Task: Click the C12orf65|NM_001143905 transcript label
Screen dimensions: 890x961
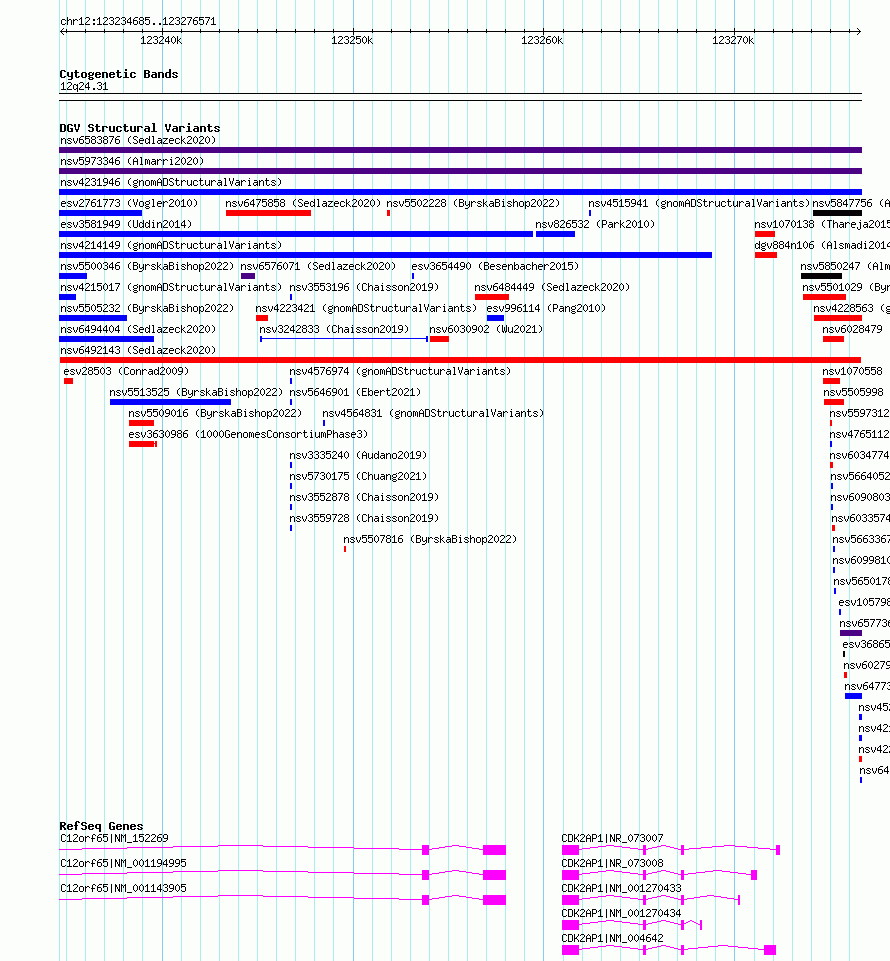Action: click(x=123, y=888)
